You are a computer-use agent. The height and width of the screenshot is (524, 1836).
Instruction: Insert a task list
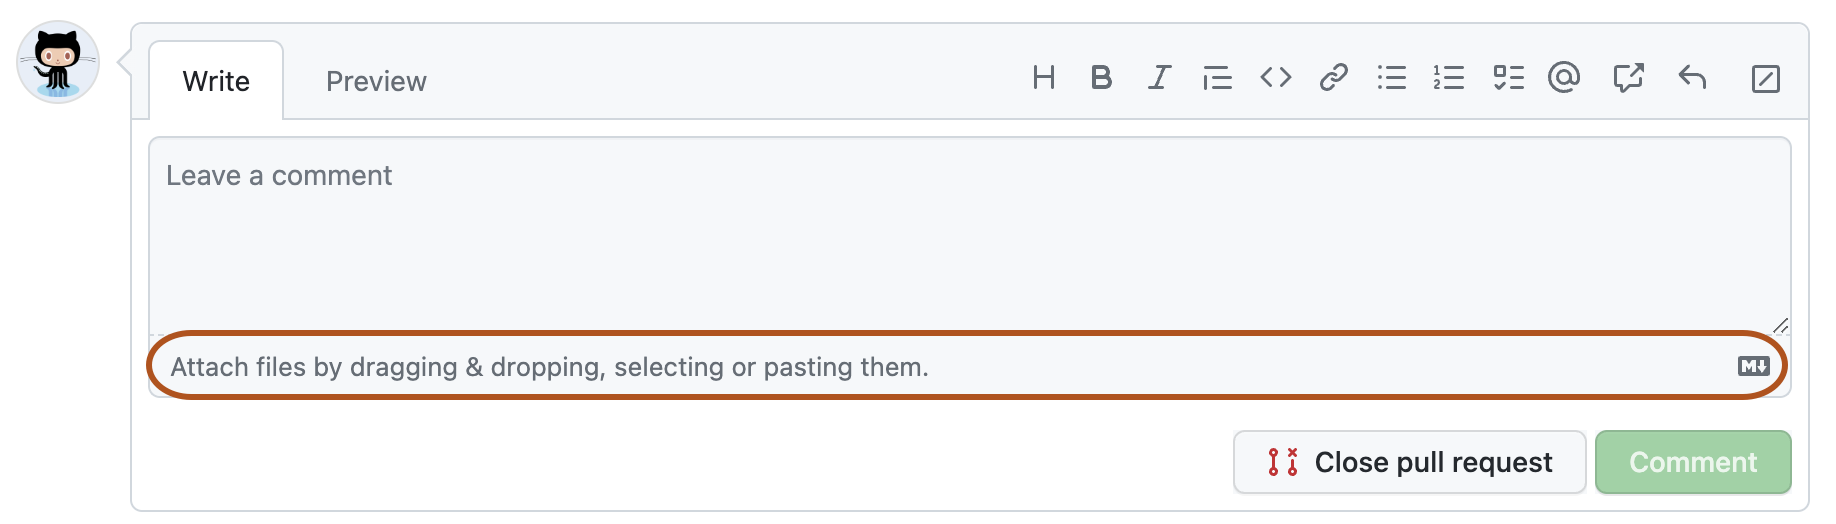pyautogui.click(x=1508, y=78)
